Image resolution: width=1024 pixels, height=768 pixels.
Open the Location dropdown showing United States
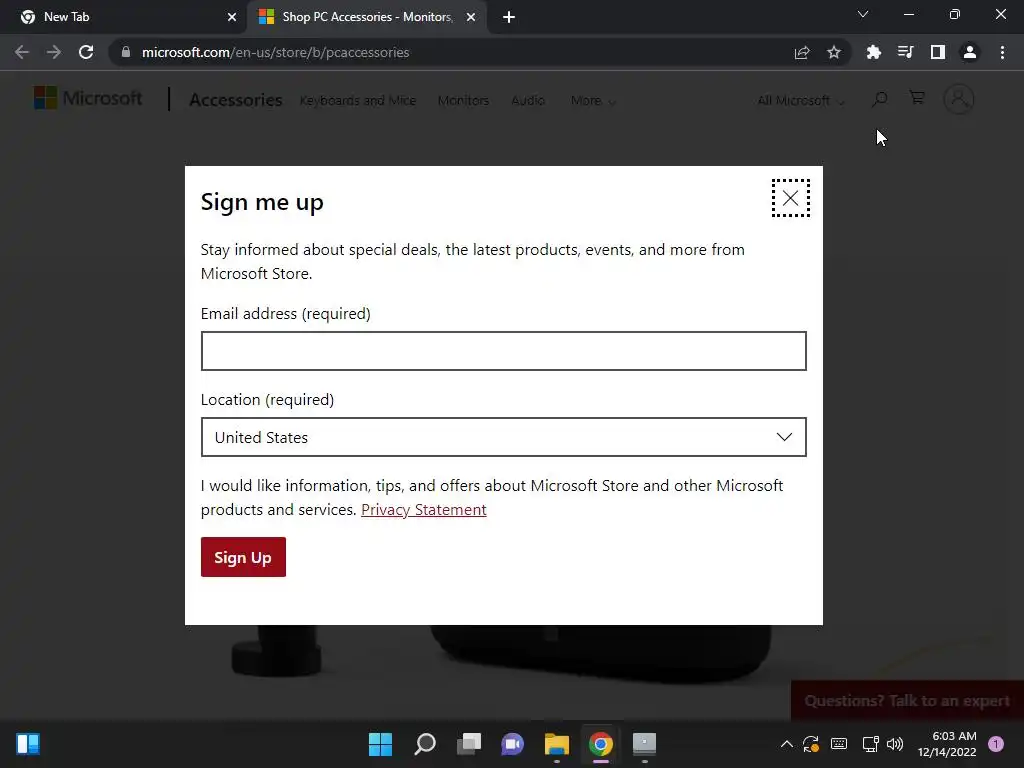point(504,437)
